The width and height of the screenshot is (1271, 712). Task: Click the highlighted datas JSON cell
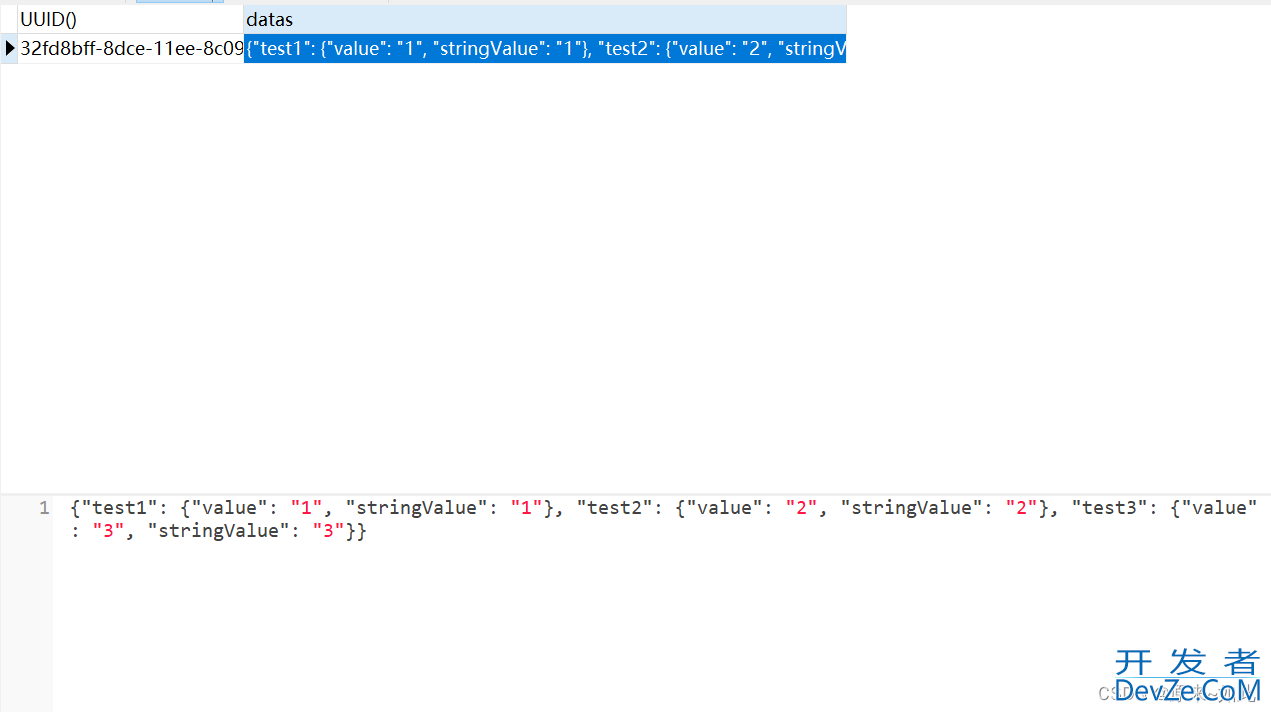pyautogui.click(x=545, y=49)
